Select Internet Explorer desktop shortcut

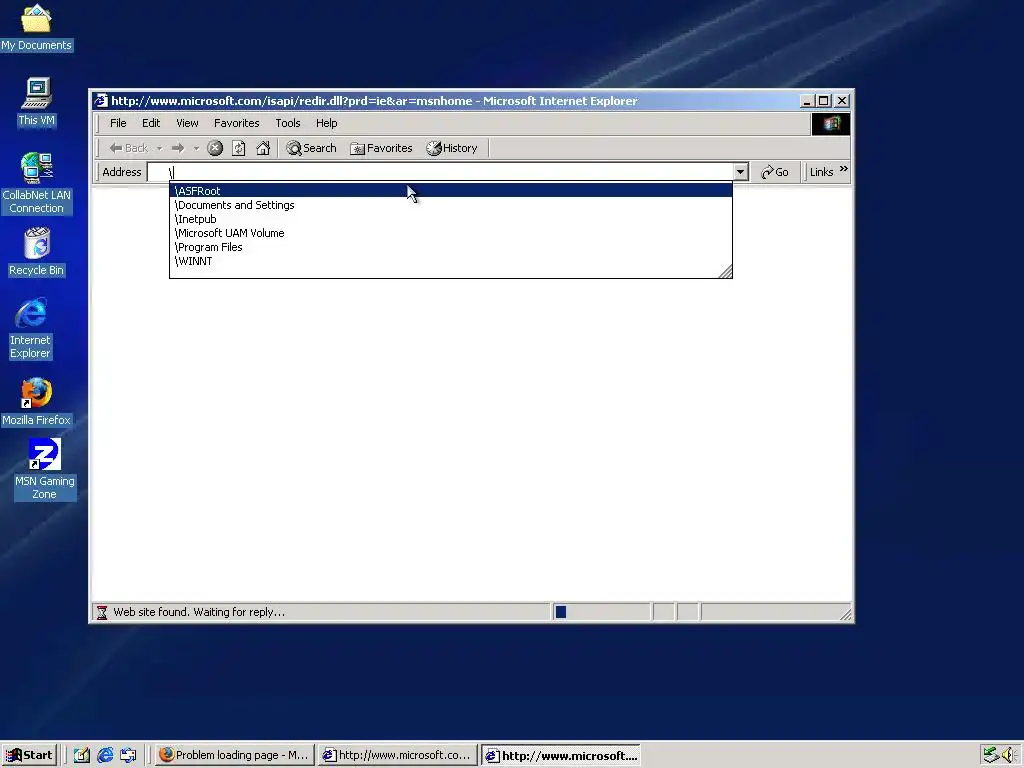[x=30, y=328]
